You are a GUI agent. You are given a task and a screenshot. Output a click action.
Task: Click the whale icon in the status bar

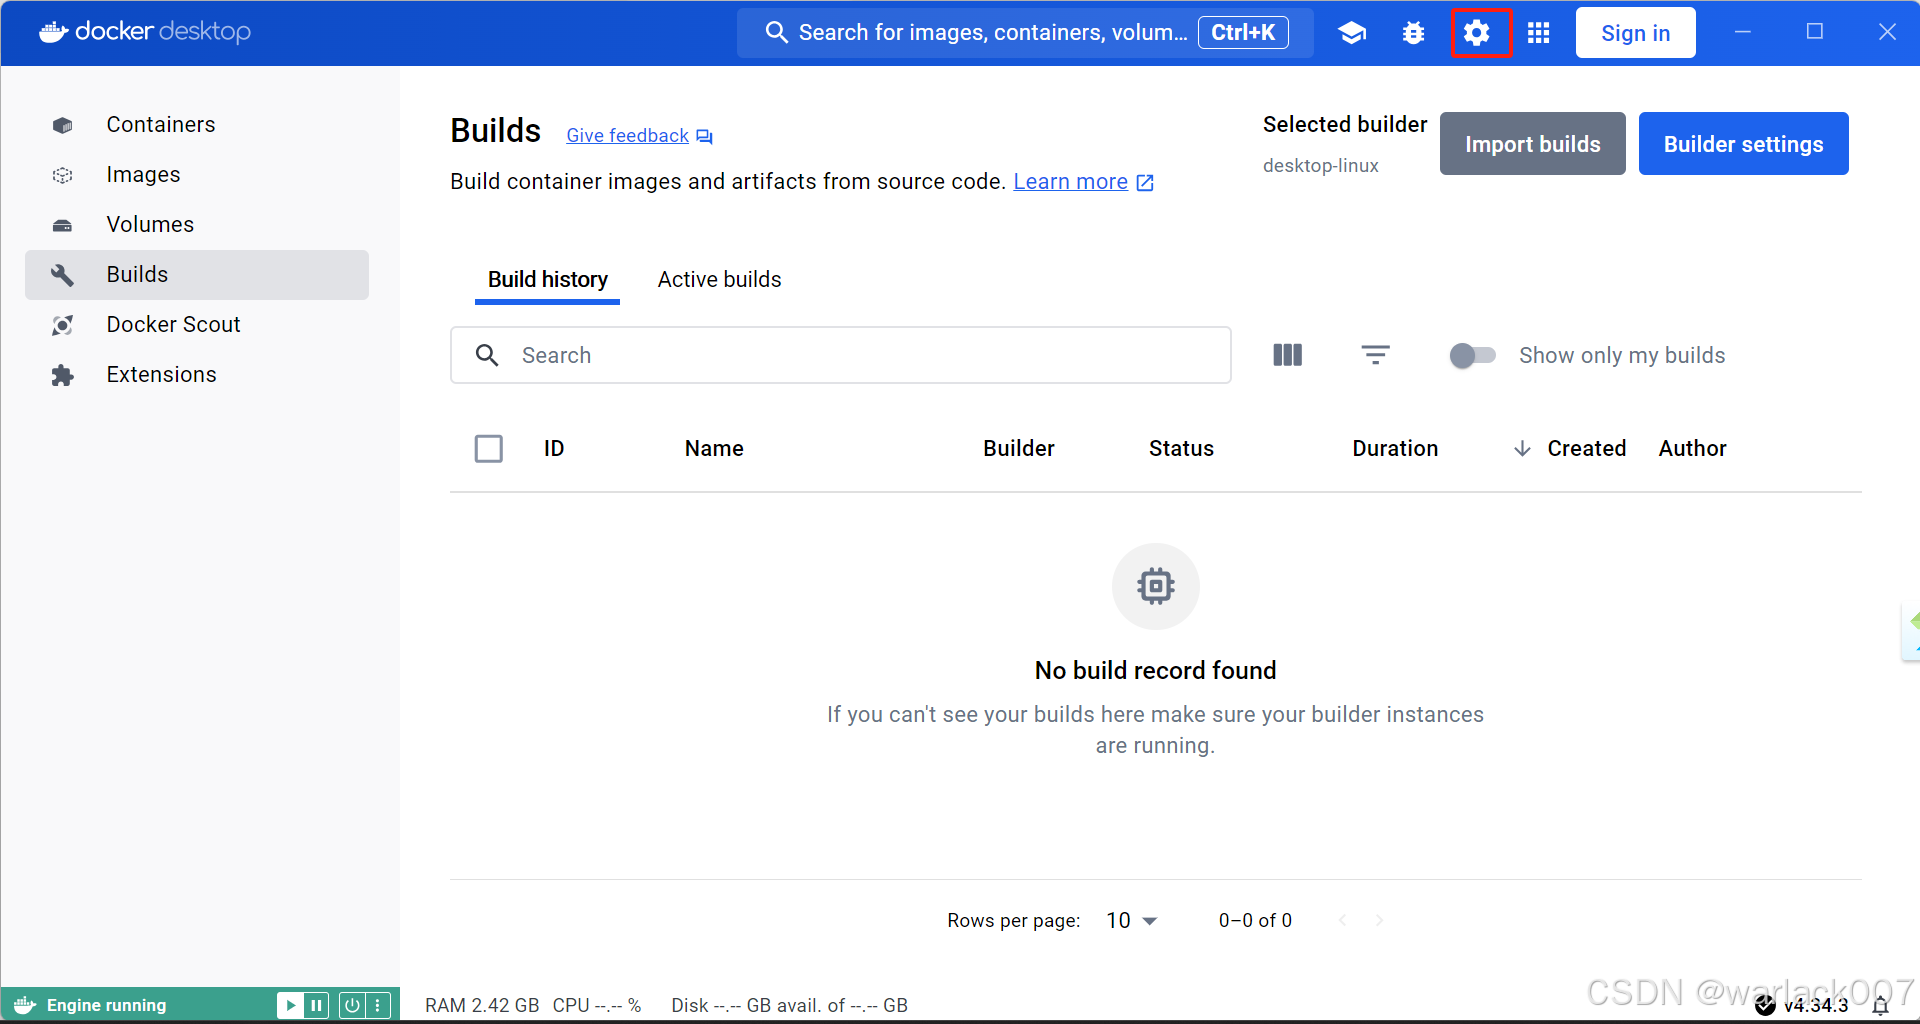point(25,1005)
